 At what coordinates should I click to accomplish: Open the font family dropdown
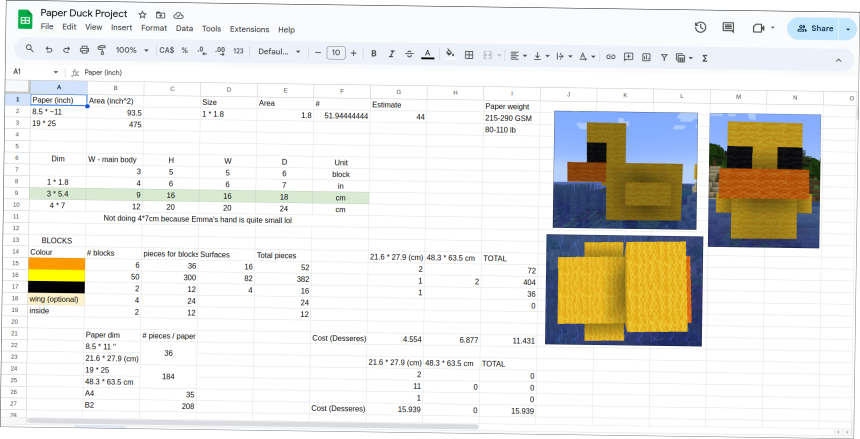point(280,52)
